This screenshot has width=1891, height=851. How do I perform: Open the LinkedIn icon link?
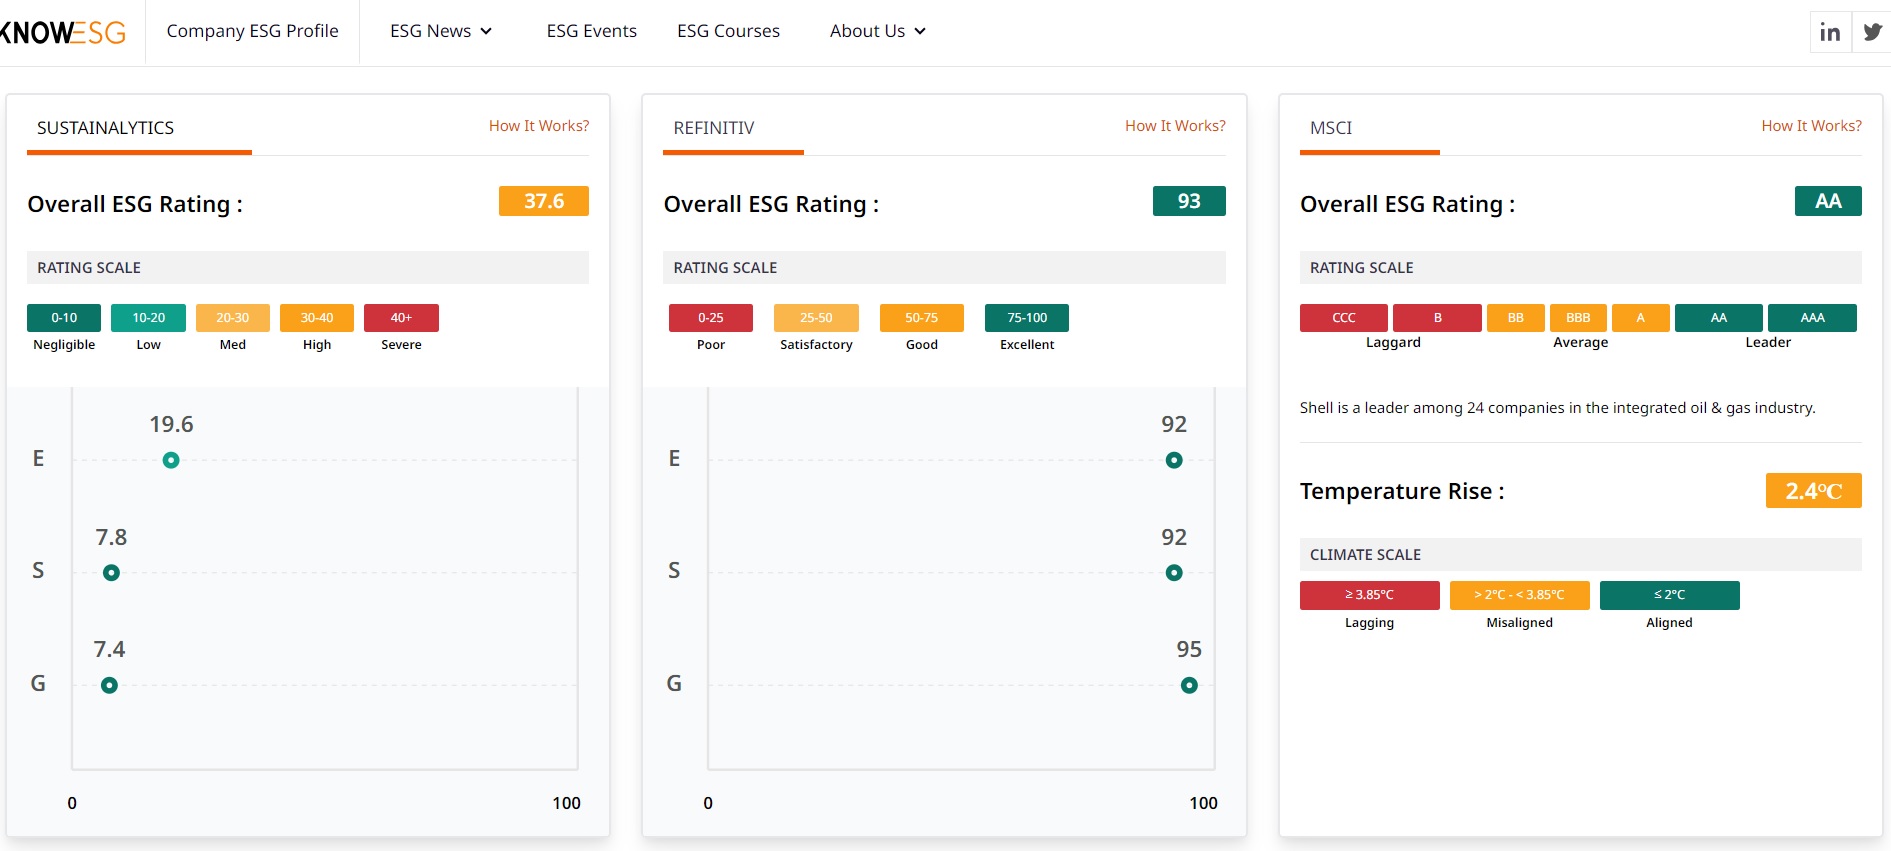1830,32
